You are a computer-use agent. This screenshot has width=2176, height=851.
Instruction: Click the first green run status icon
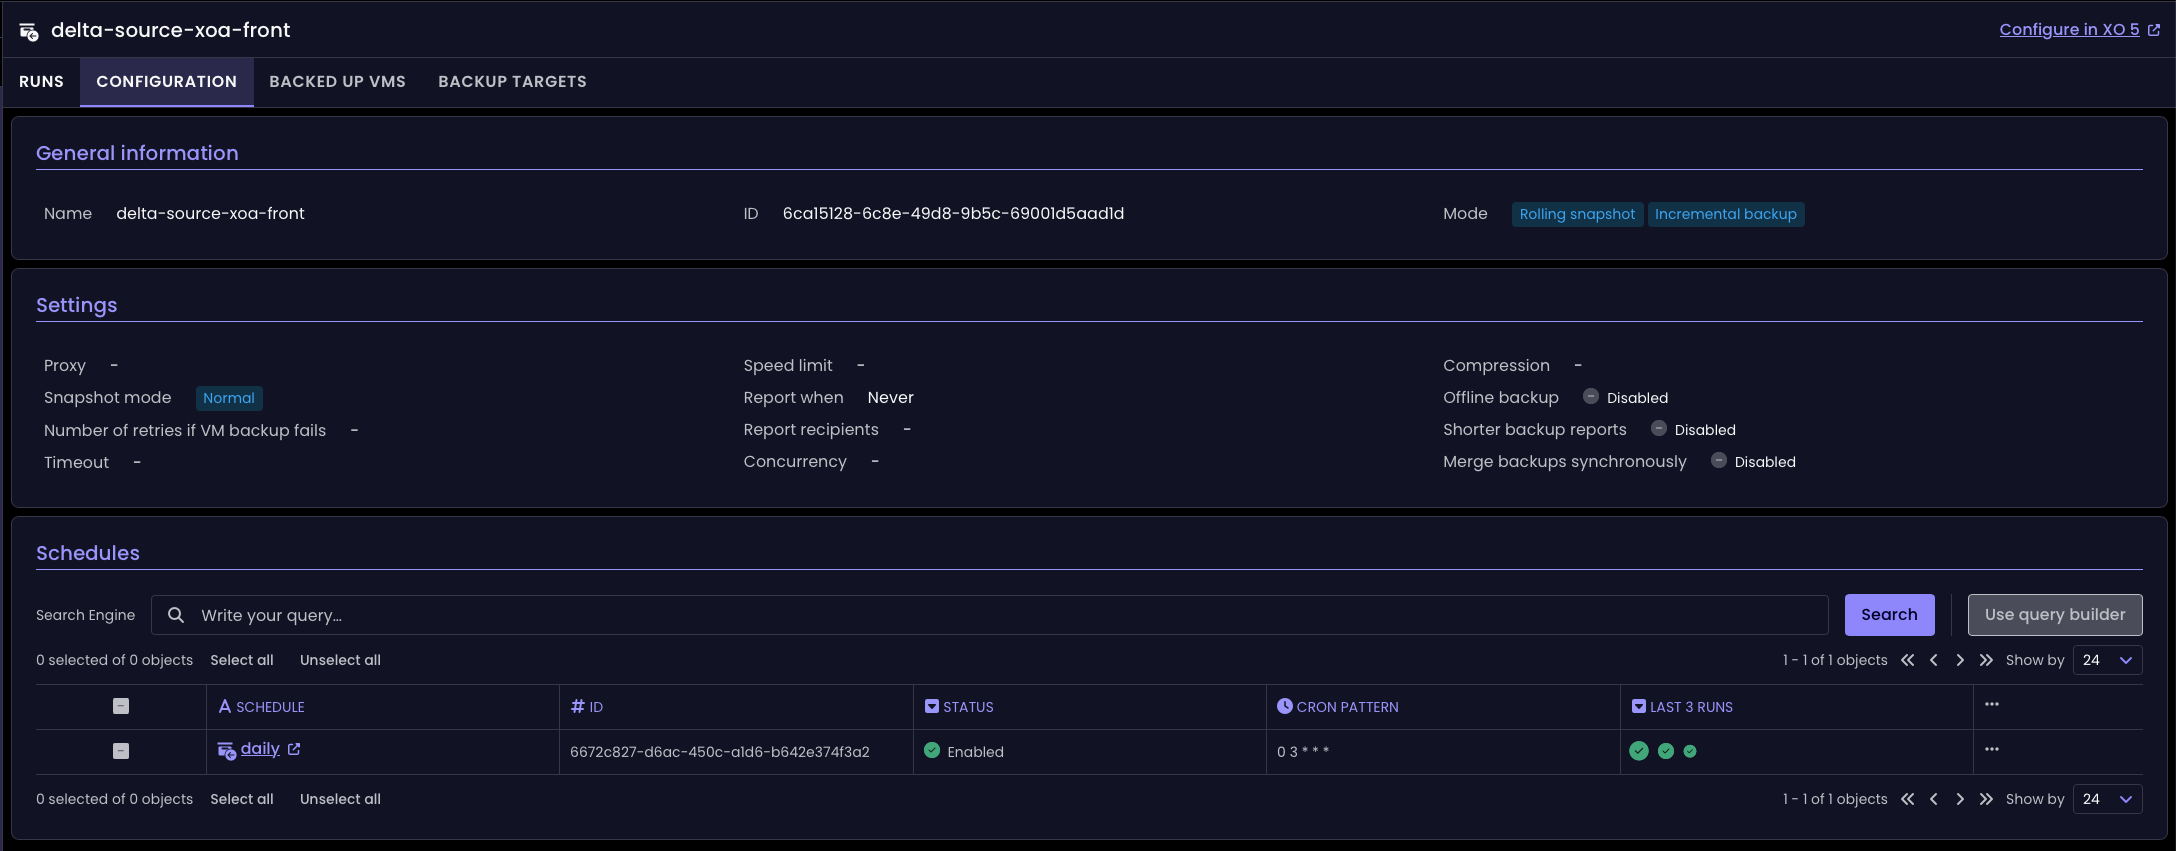pos(1638,752)
